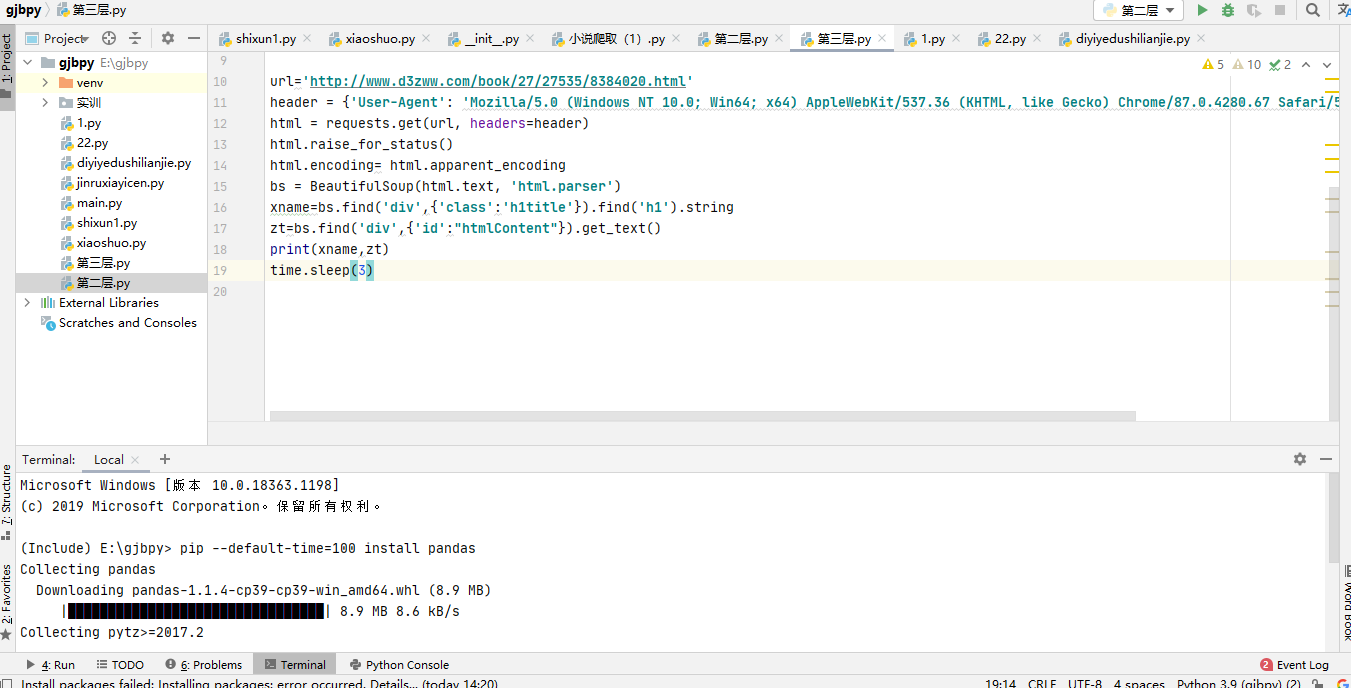
Task: Open the d3zww.com URL link in code
Action: (498, 82)
